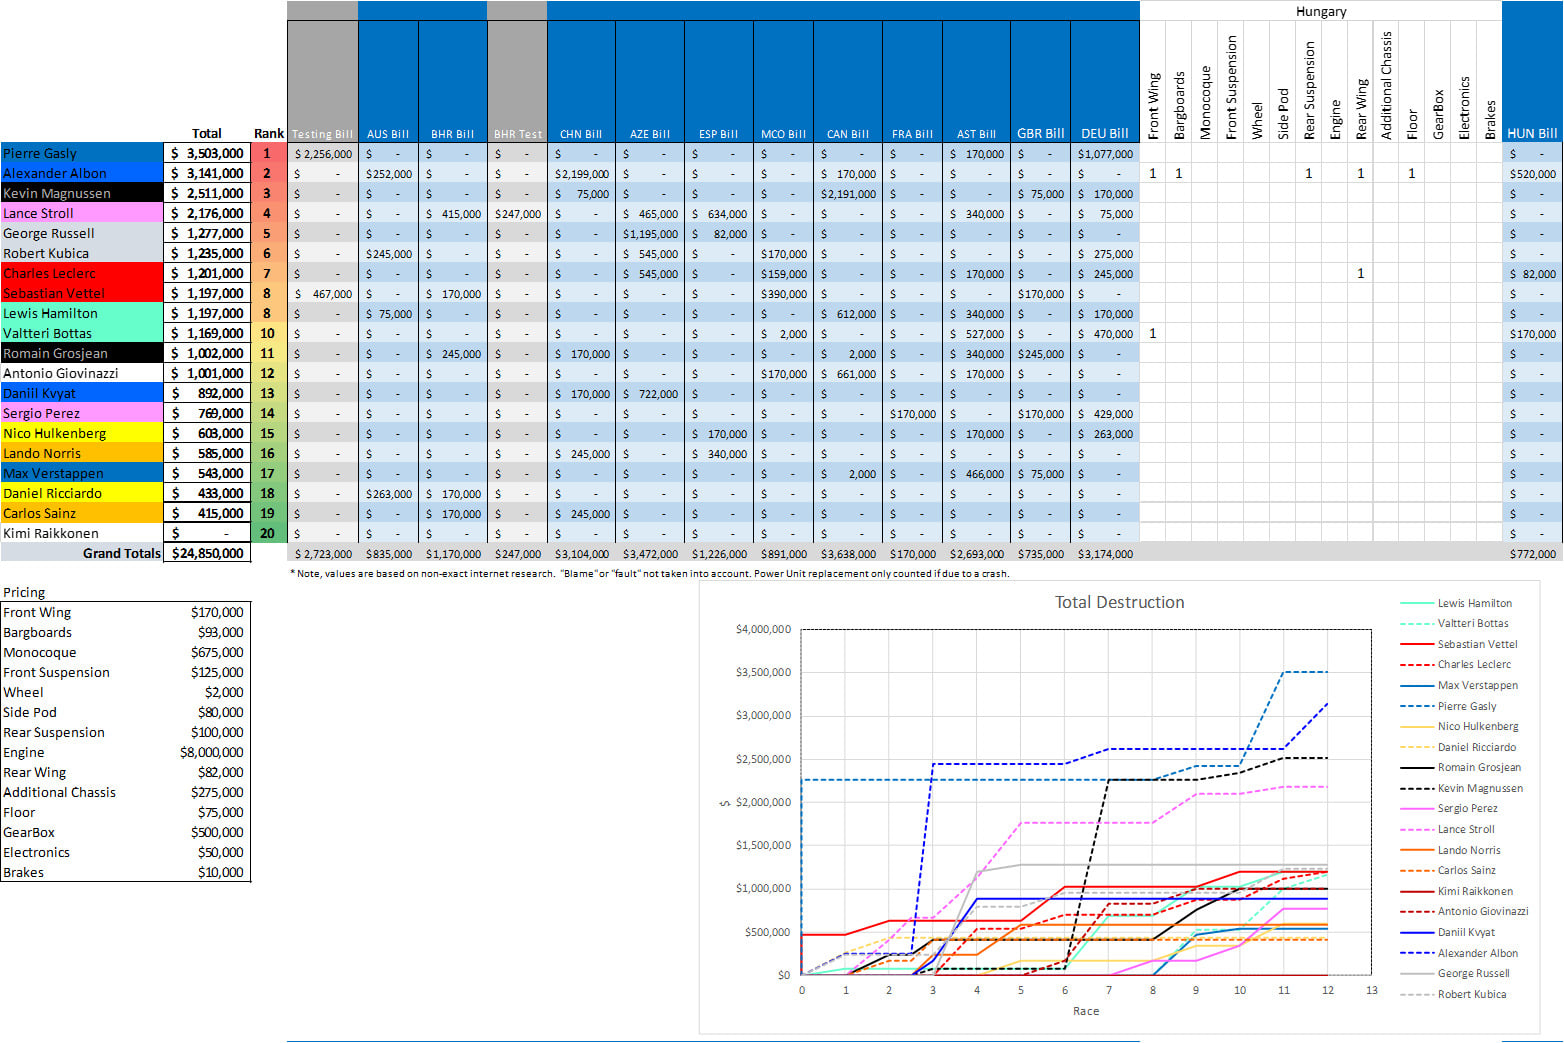Select the Front Wing label in Pricing table
Viewport: 1564px width, 1043px height.
(x=37, y=612)
